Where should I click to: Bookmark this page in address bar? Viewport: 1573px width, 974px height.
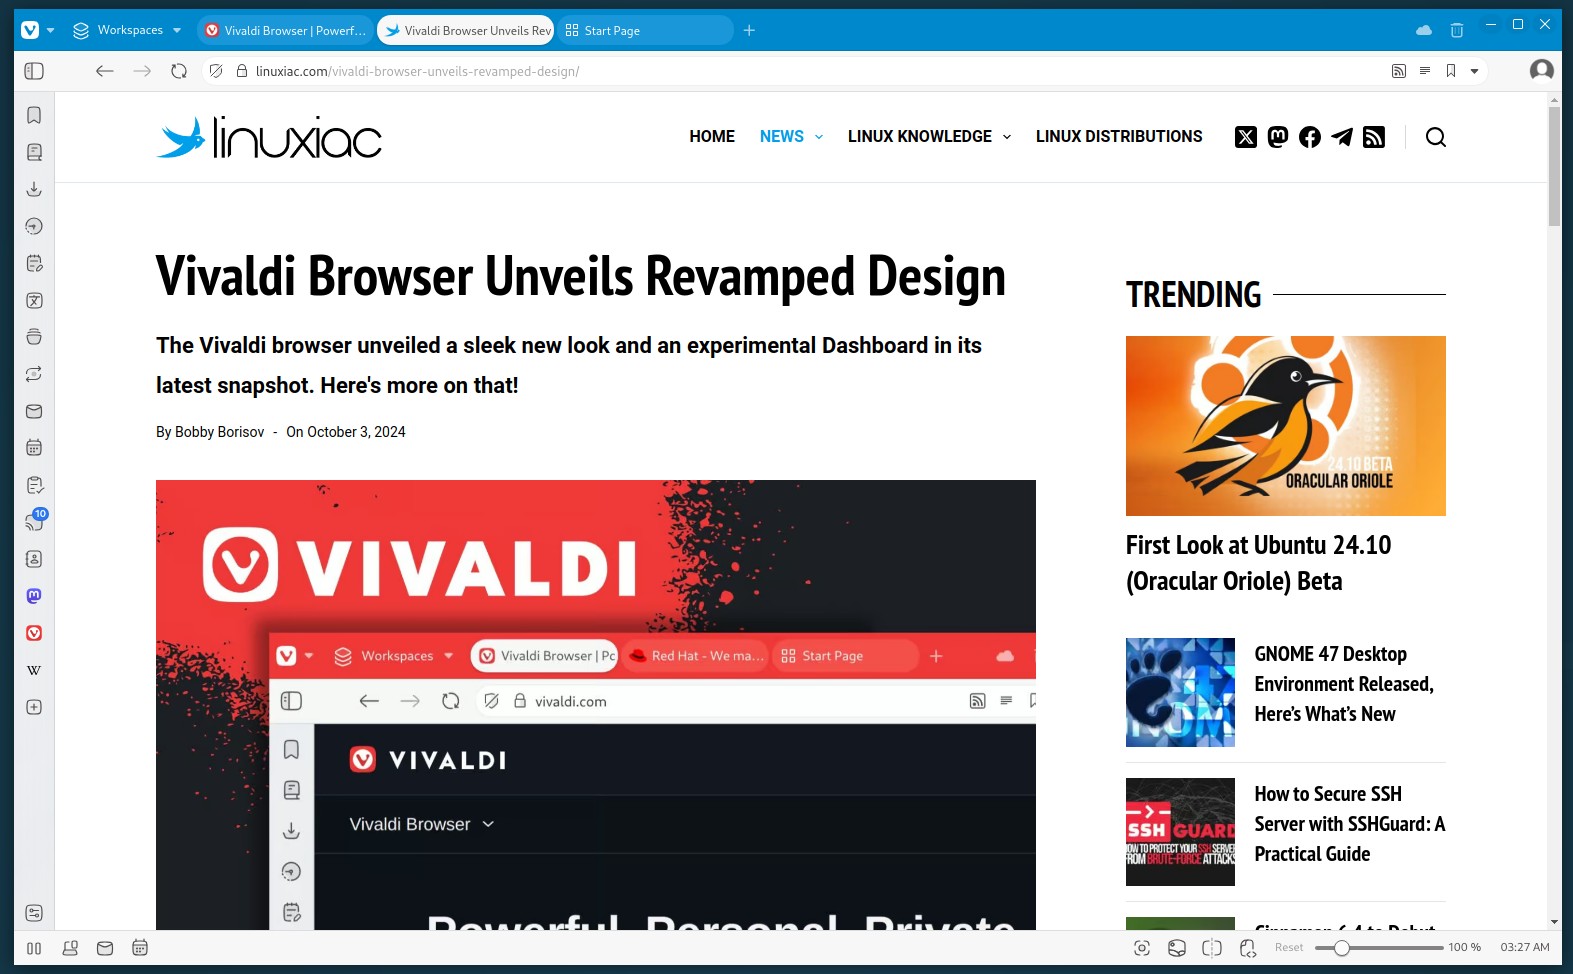(1451, 71)
